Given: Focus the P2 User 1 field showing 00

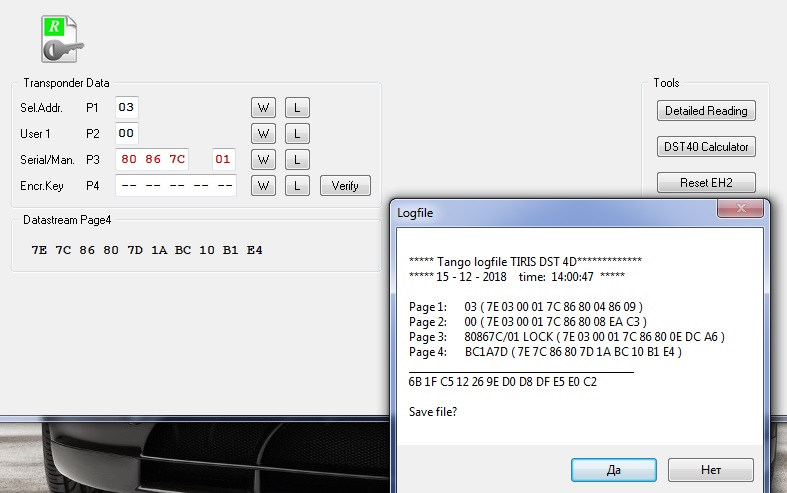Looking at the screenshot, I should pos(126,134).
